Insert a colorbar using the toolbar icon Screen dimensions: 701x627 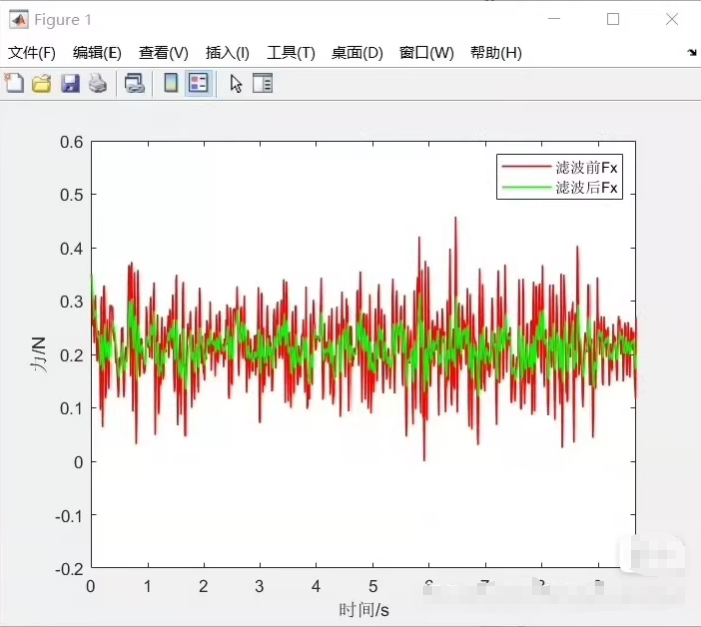coord(171,83)
